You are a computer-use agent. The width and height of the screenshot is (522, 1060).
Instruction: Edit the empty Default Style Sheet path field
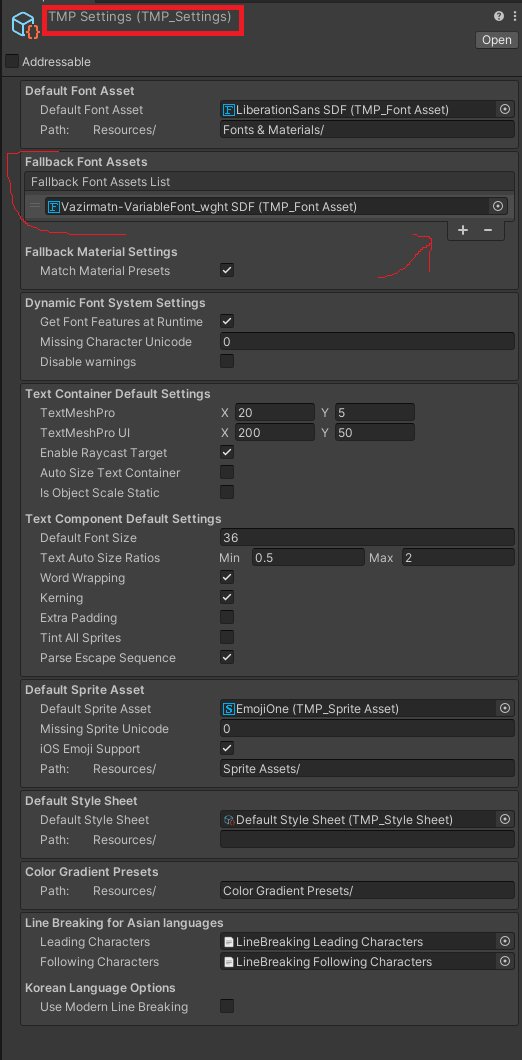coord(367,840)
